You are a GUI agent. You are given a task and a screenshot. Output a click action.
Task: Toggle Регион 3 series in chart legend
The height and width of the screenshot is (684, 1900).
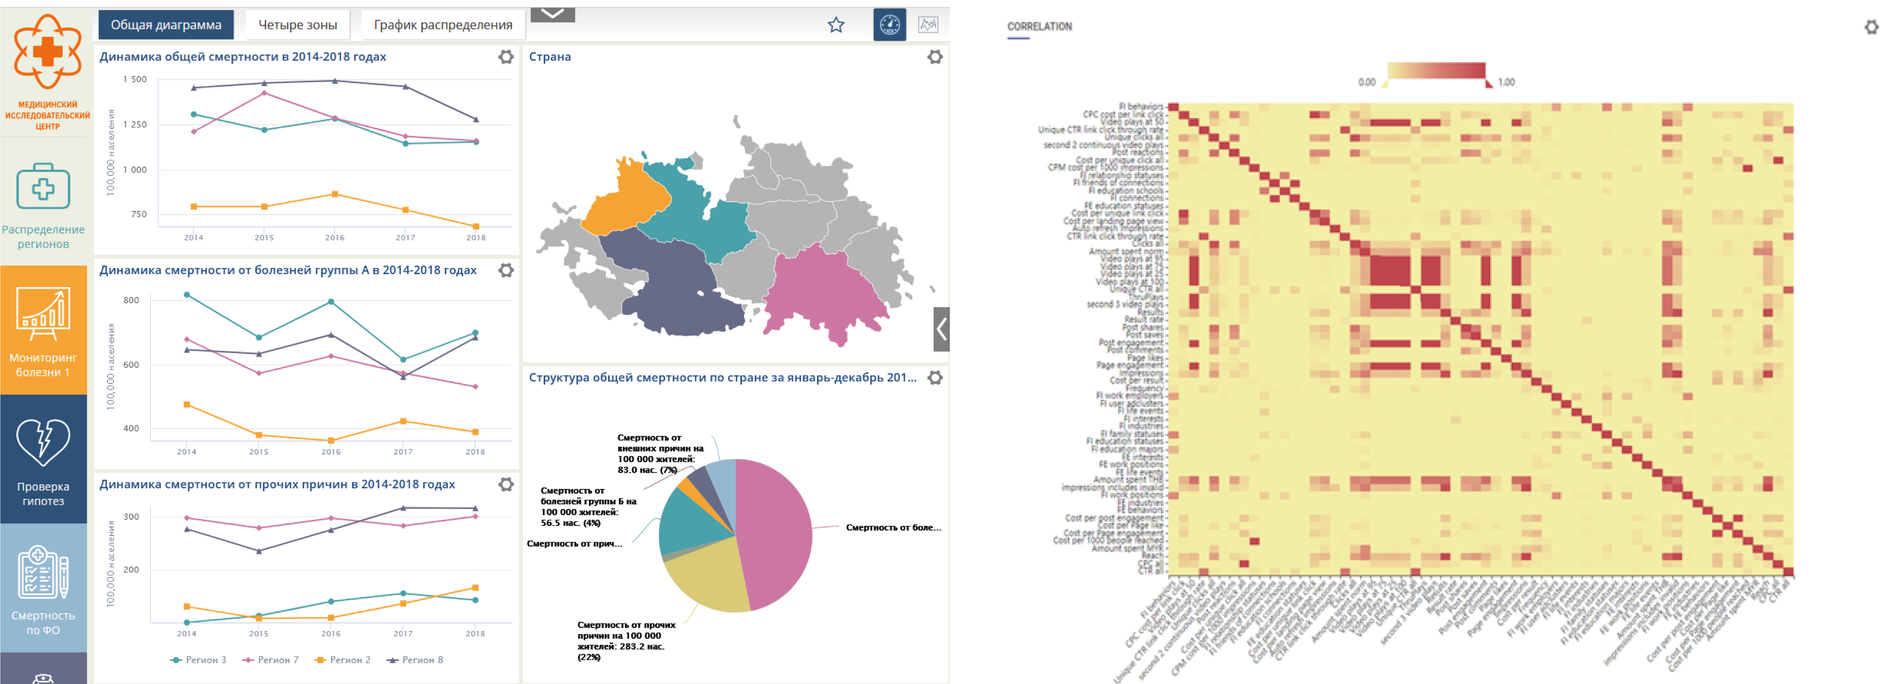click(198, 660)
